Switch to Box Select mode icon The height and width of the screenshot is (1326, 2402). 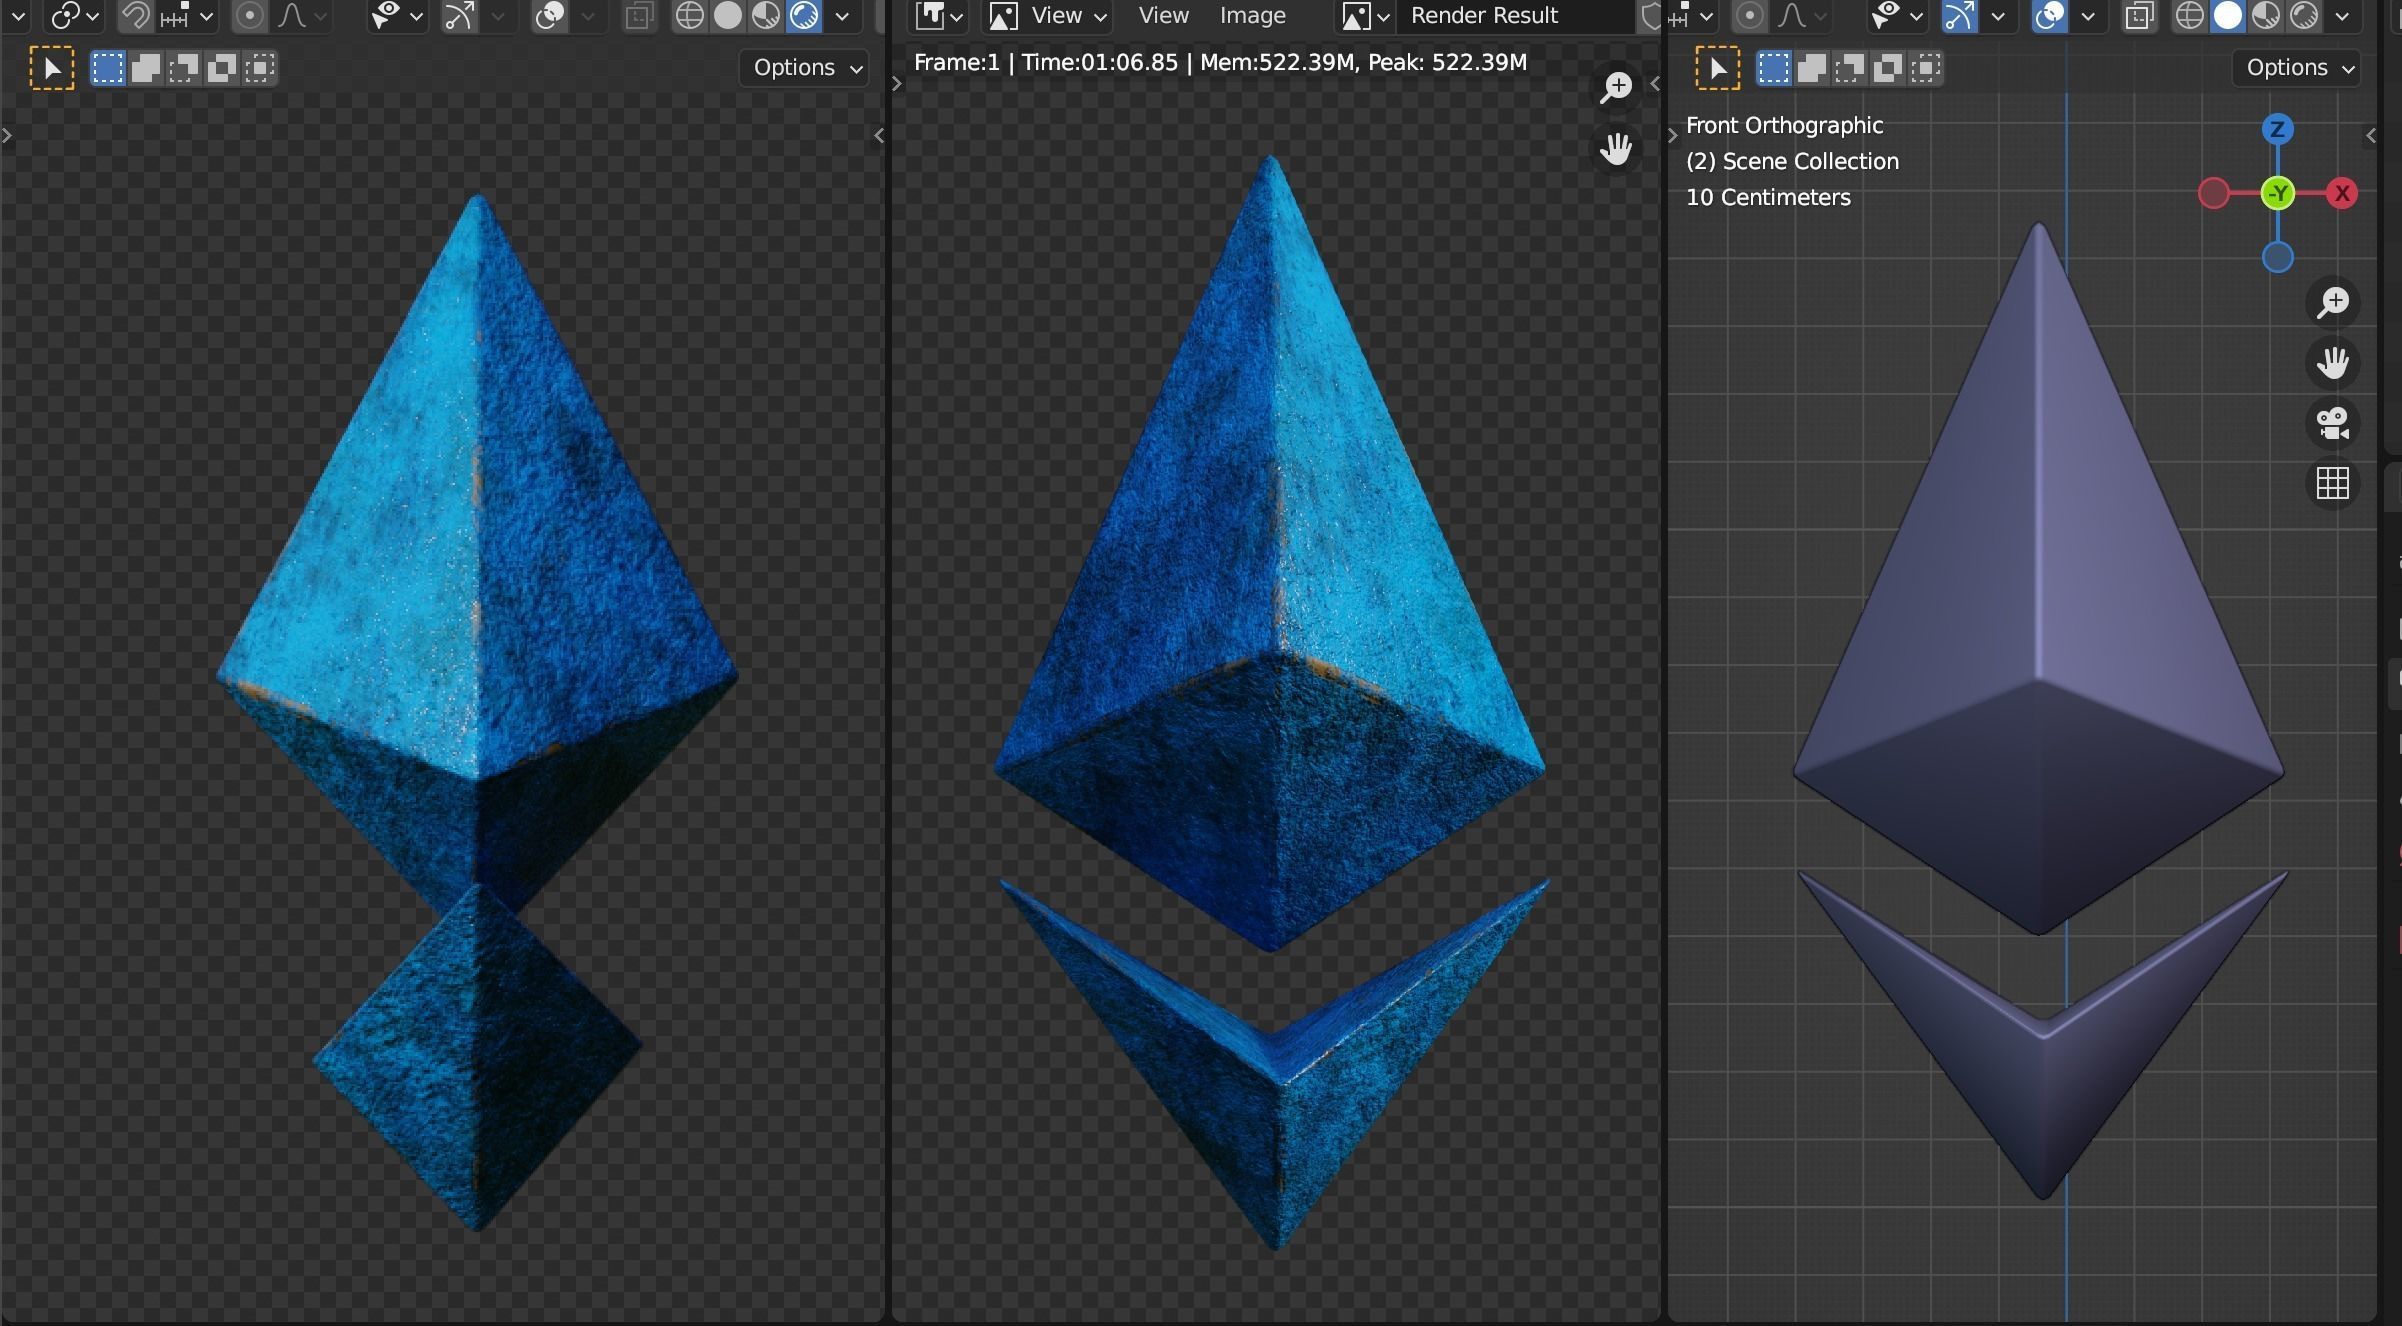click(1775, 67)
